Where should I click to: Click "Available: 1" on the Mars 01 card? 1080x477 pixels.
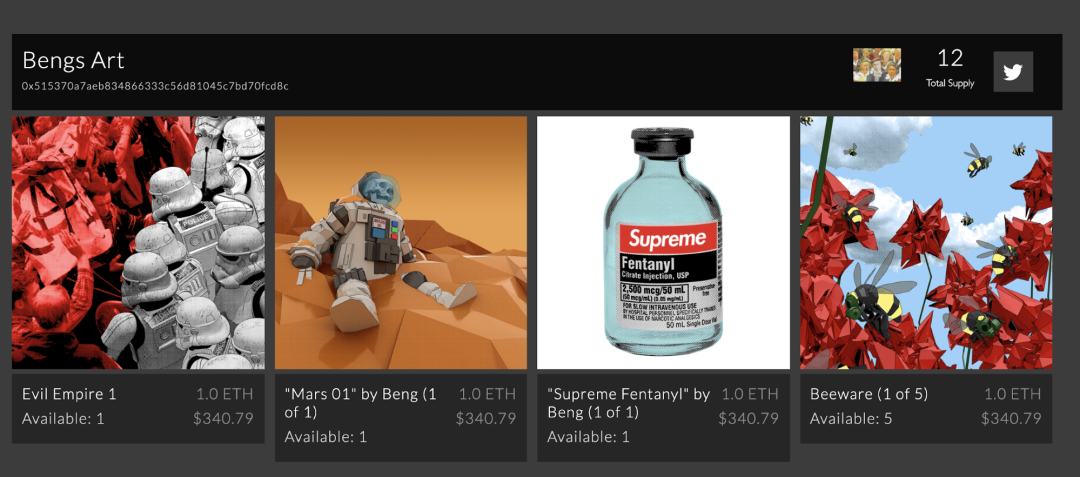[x=326, y=437]
